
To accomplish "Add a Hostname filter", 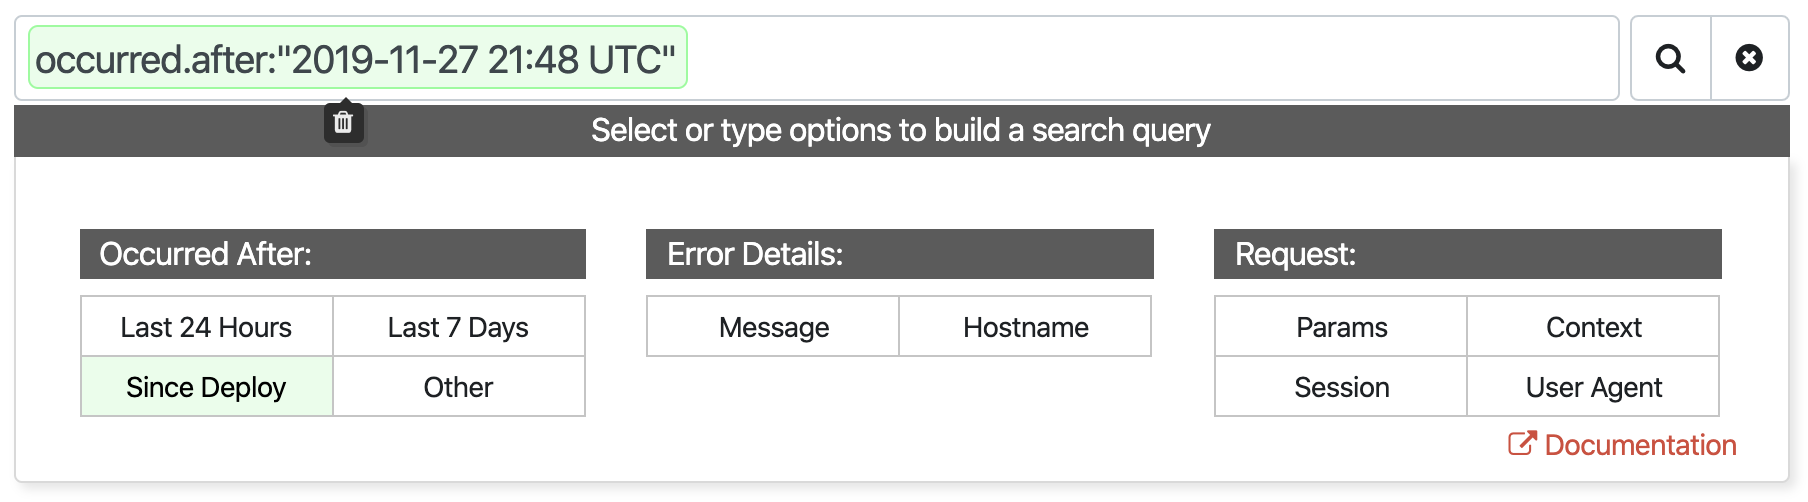I will click(1025, 327).
